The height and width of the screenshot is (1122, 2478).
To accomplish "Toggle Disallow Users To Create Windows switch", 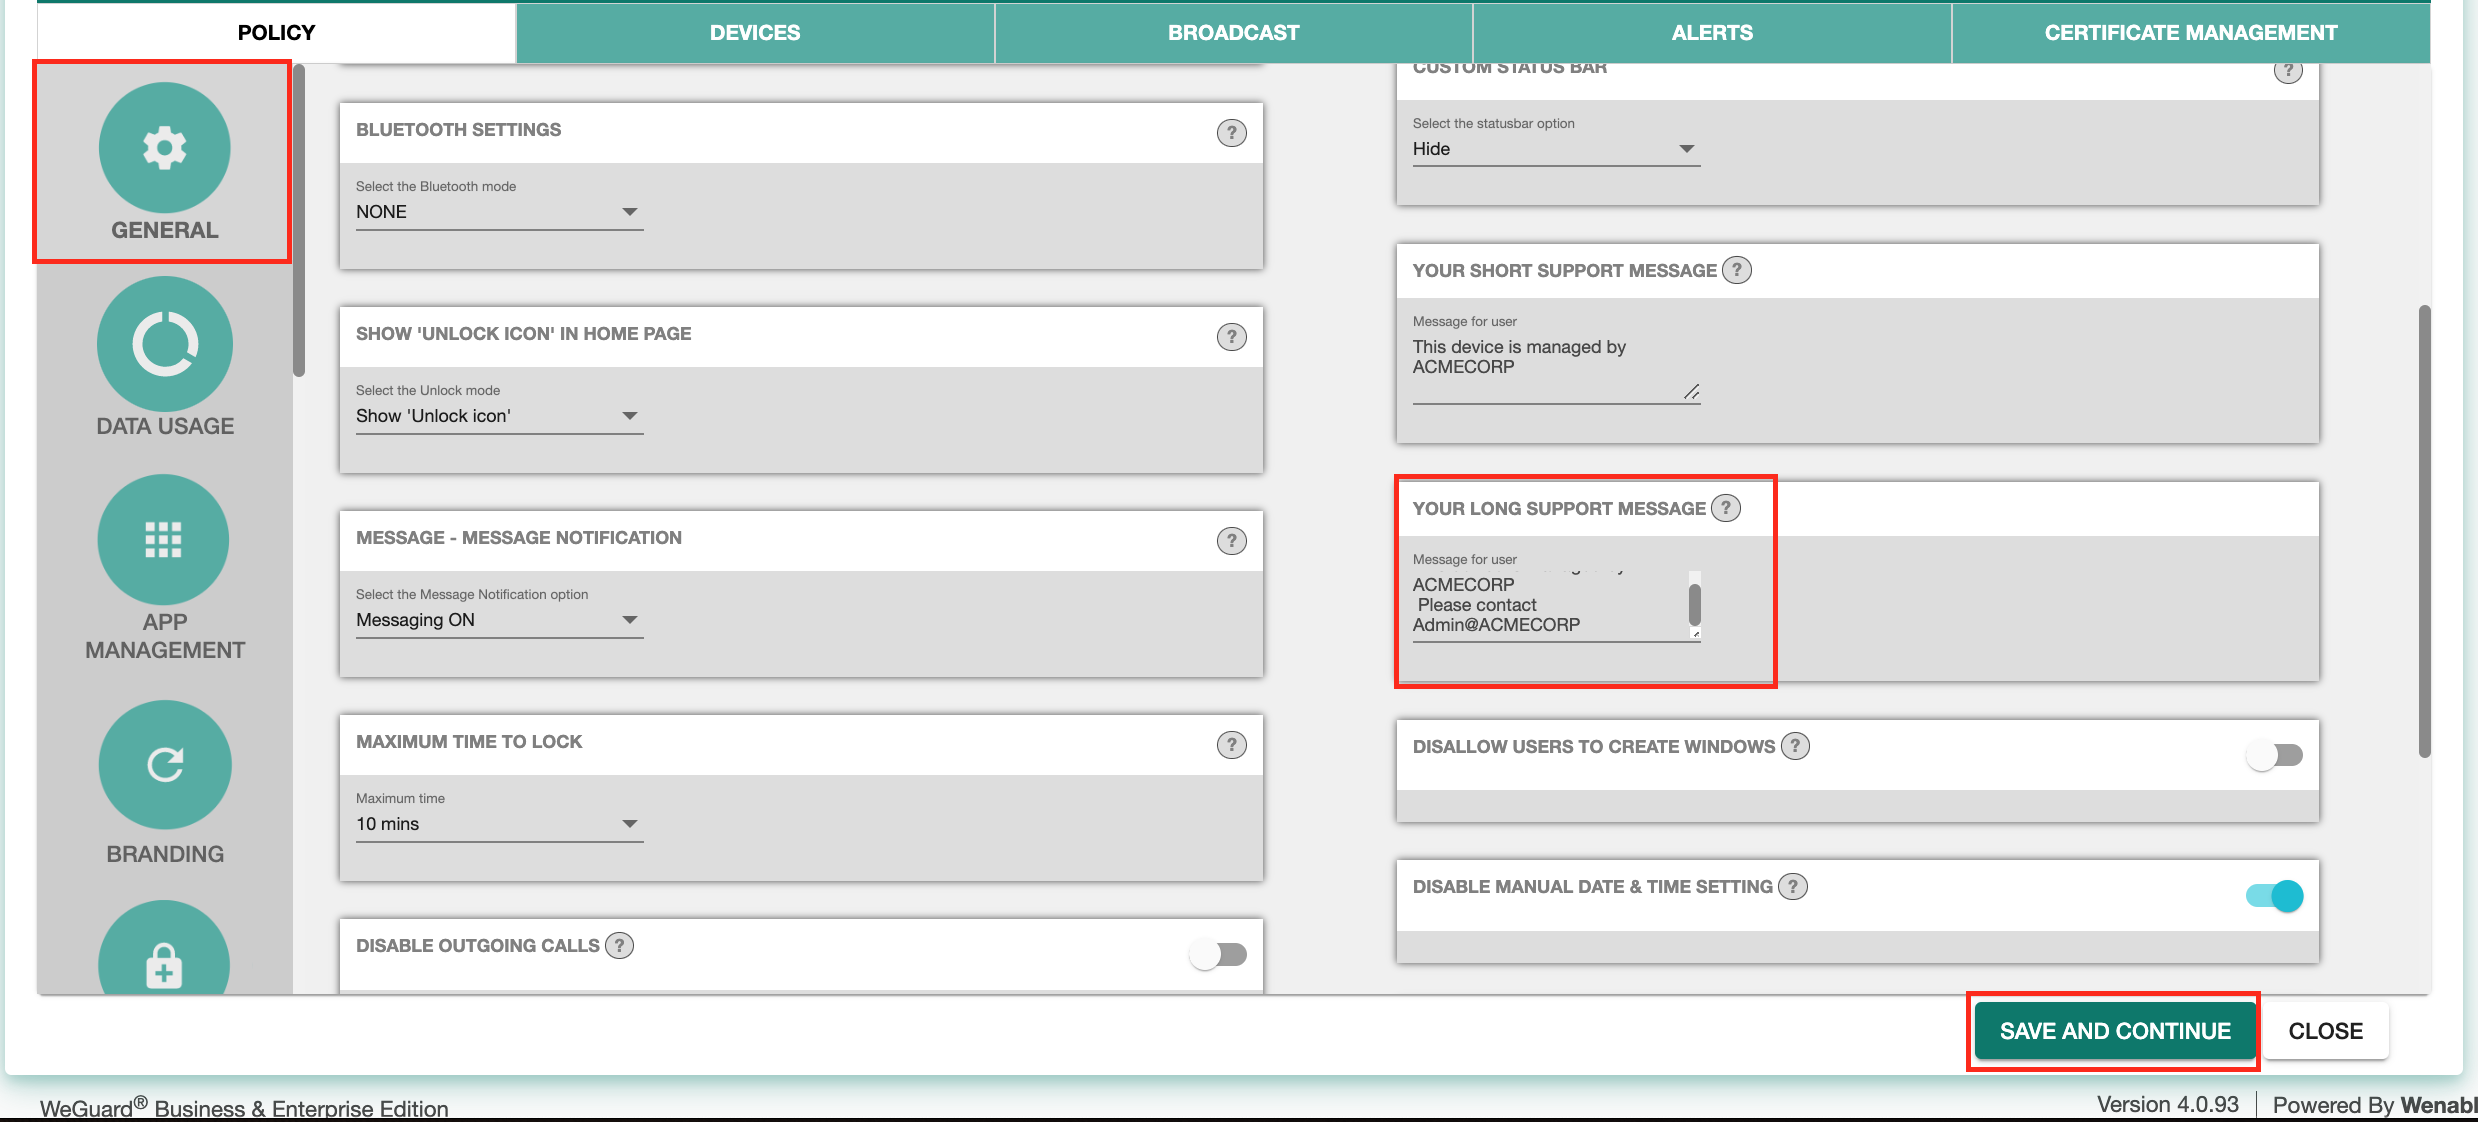I will pyautogui.click(x=2274, y=755).
